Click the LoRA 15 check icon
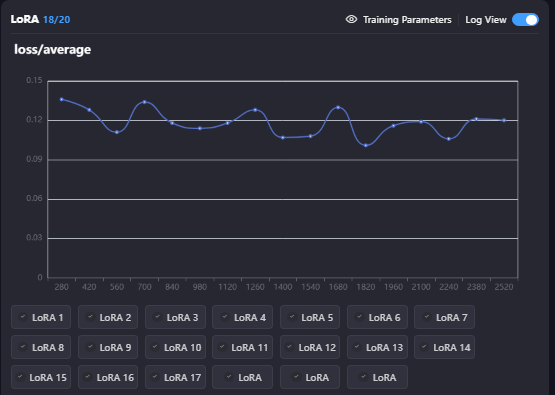 tap(21, 377)
